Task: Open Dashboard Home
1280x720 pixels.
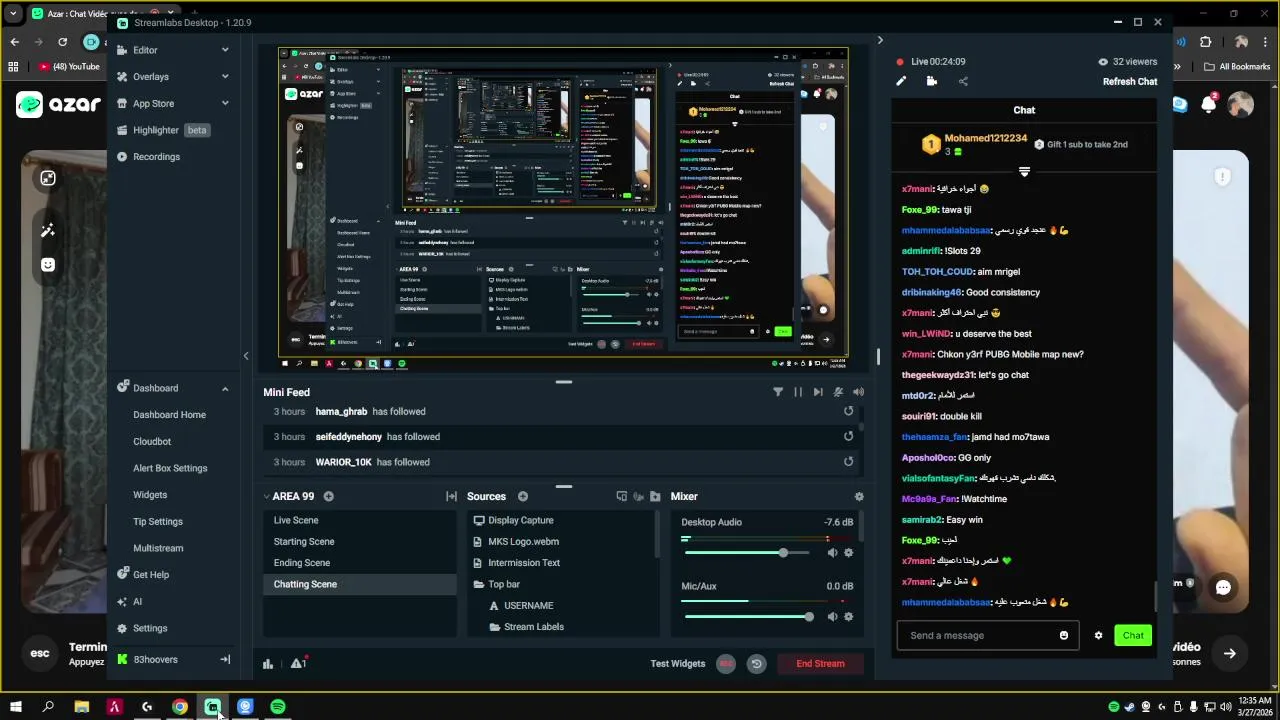Action: tap(169, 415)
